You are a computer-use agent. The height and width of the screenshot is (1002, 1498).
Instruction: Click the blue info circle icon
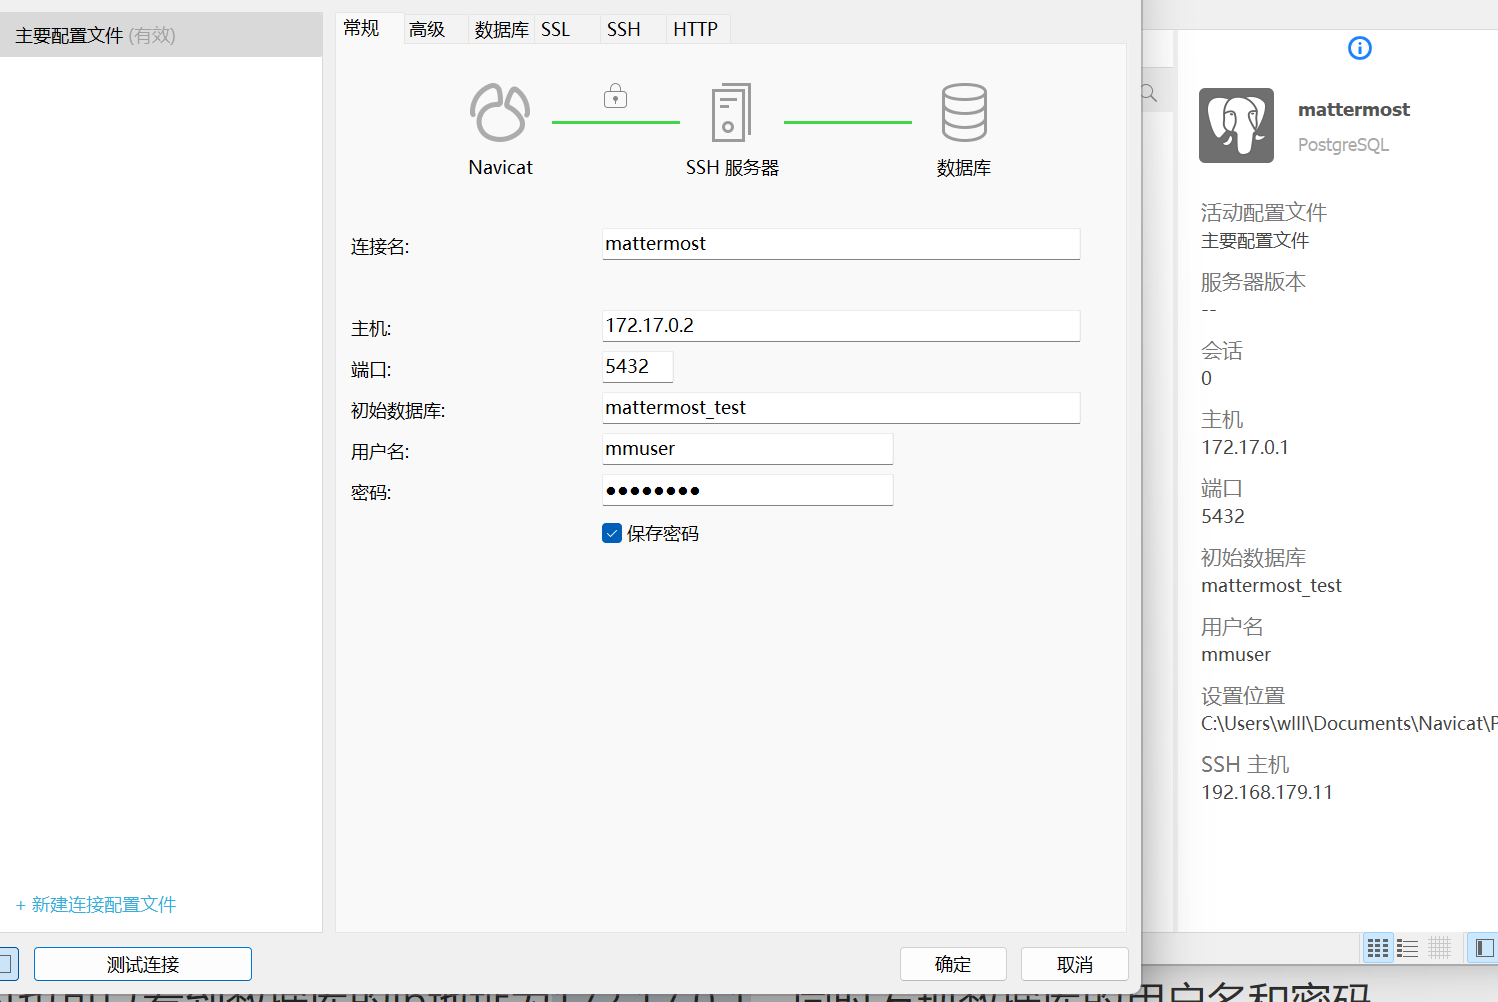click(1359, 48)
